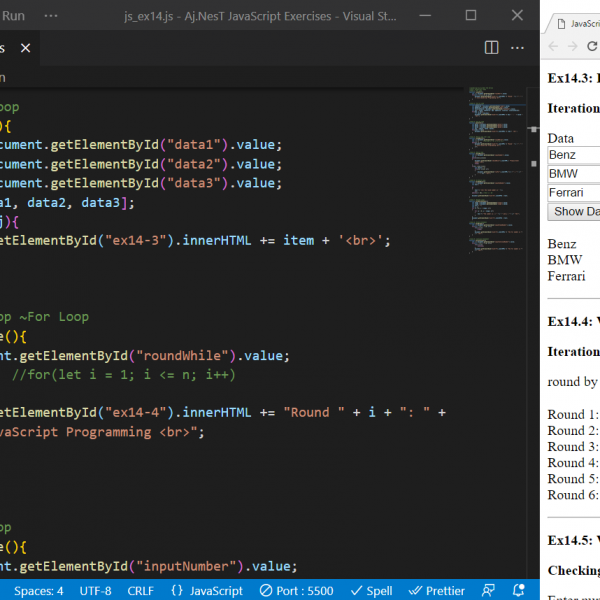The height and width of the screenshot is (600, 600).
Task: Close the open editor tab
Action: pyautogui.click(x=25, y=48)
